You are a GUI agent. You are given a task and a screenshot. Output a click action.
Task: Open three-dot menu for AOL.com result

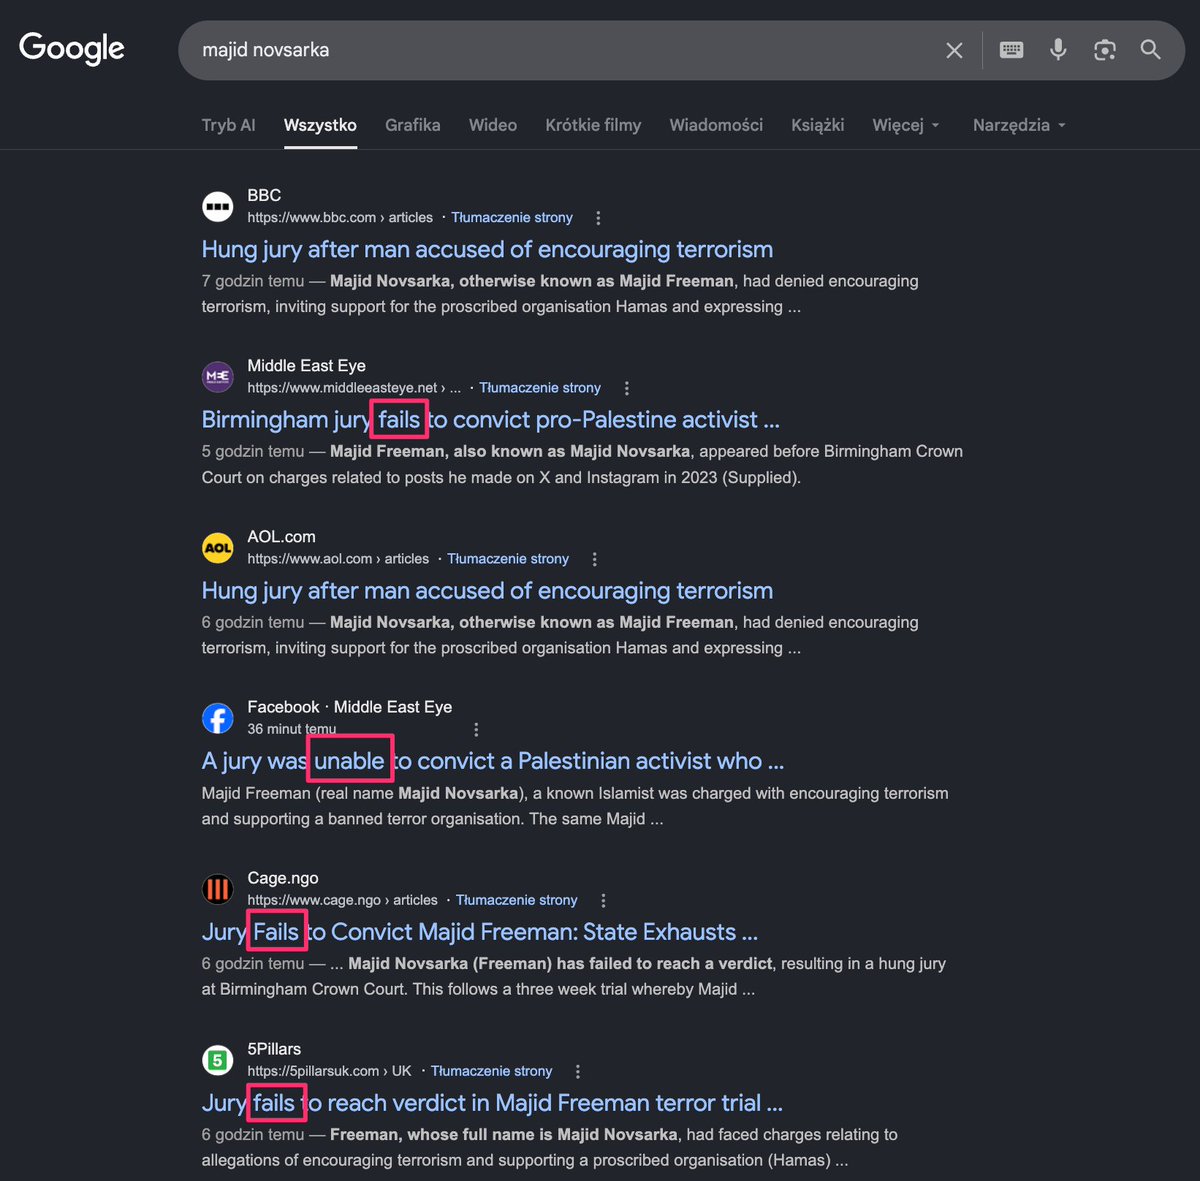pos(594,559)
